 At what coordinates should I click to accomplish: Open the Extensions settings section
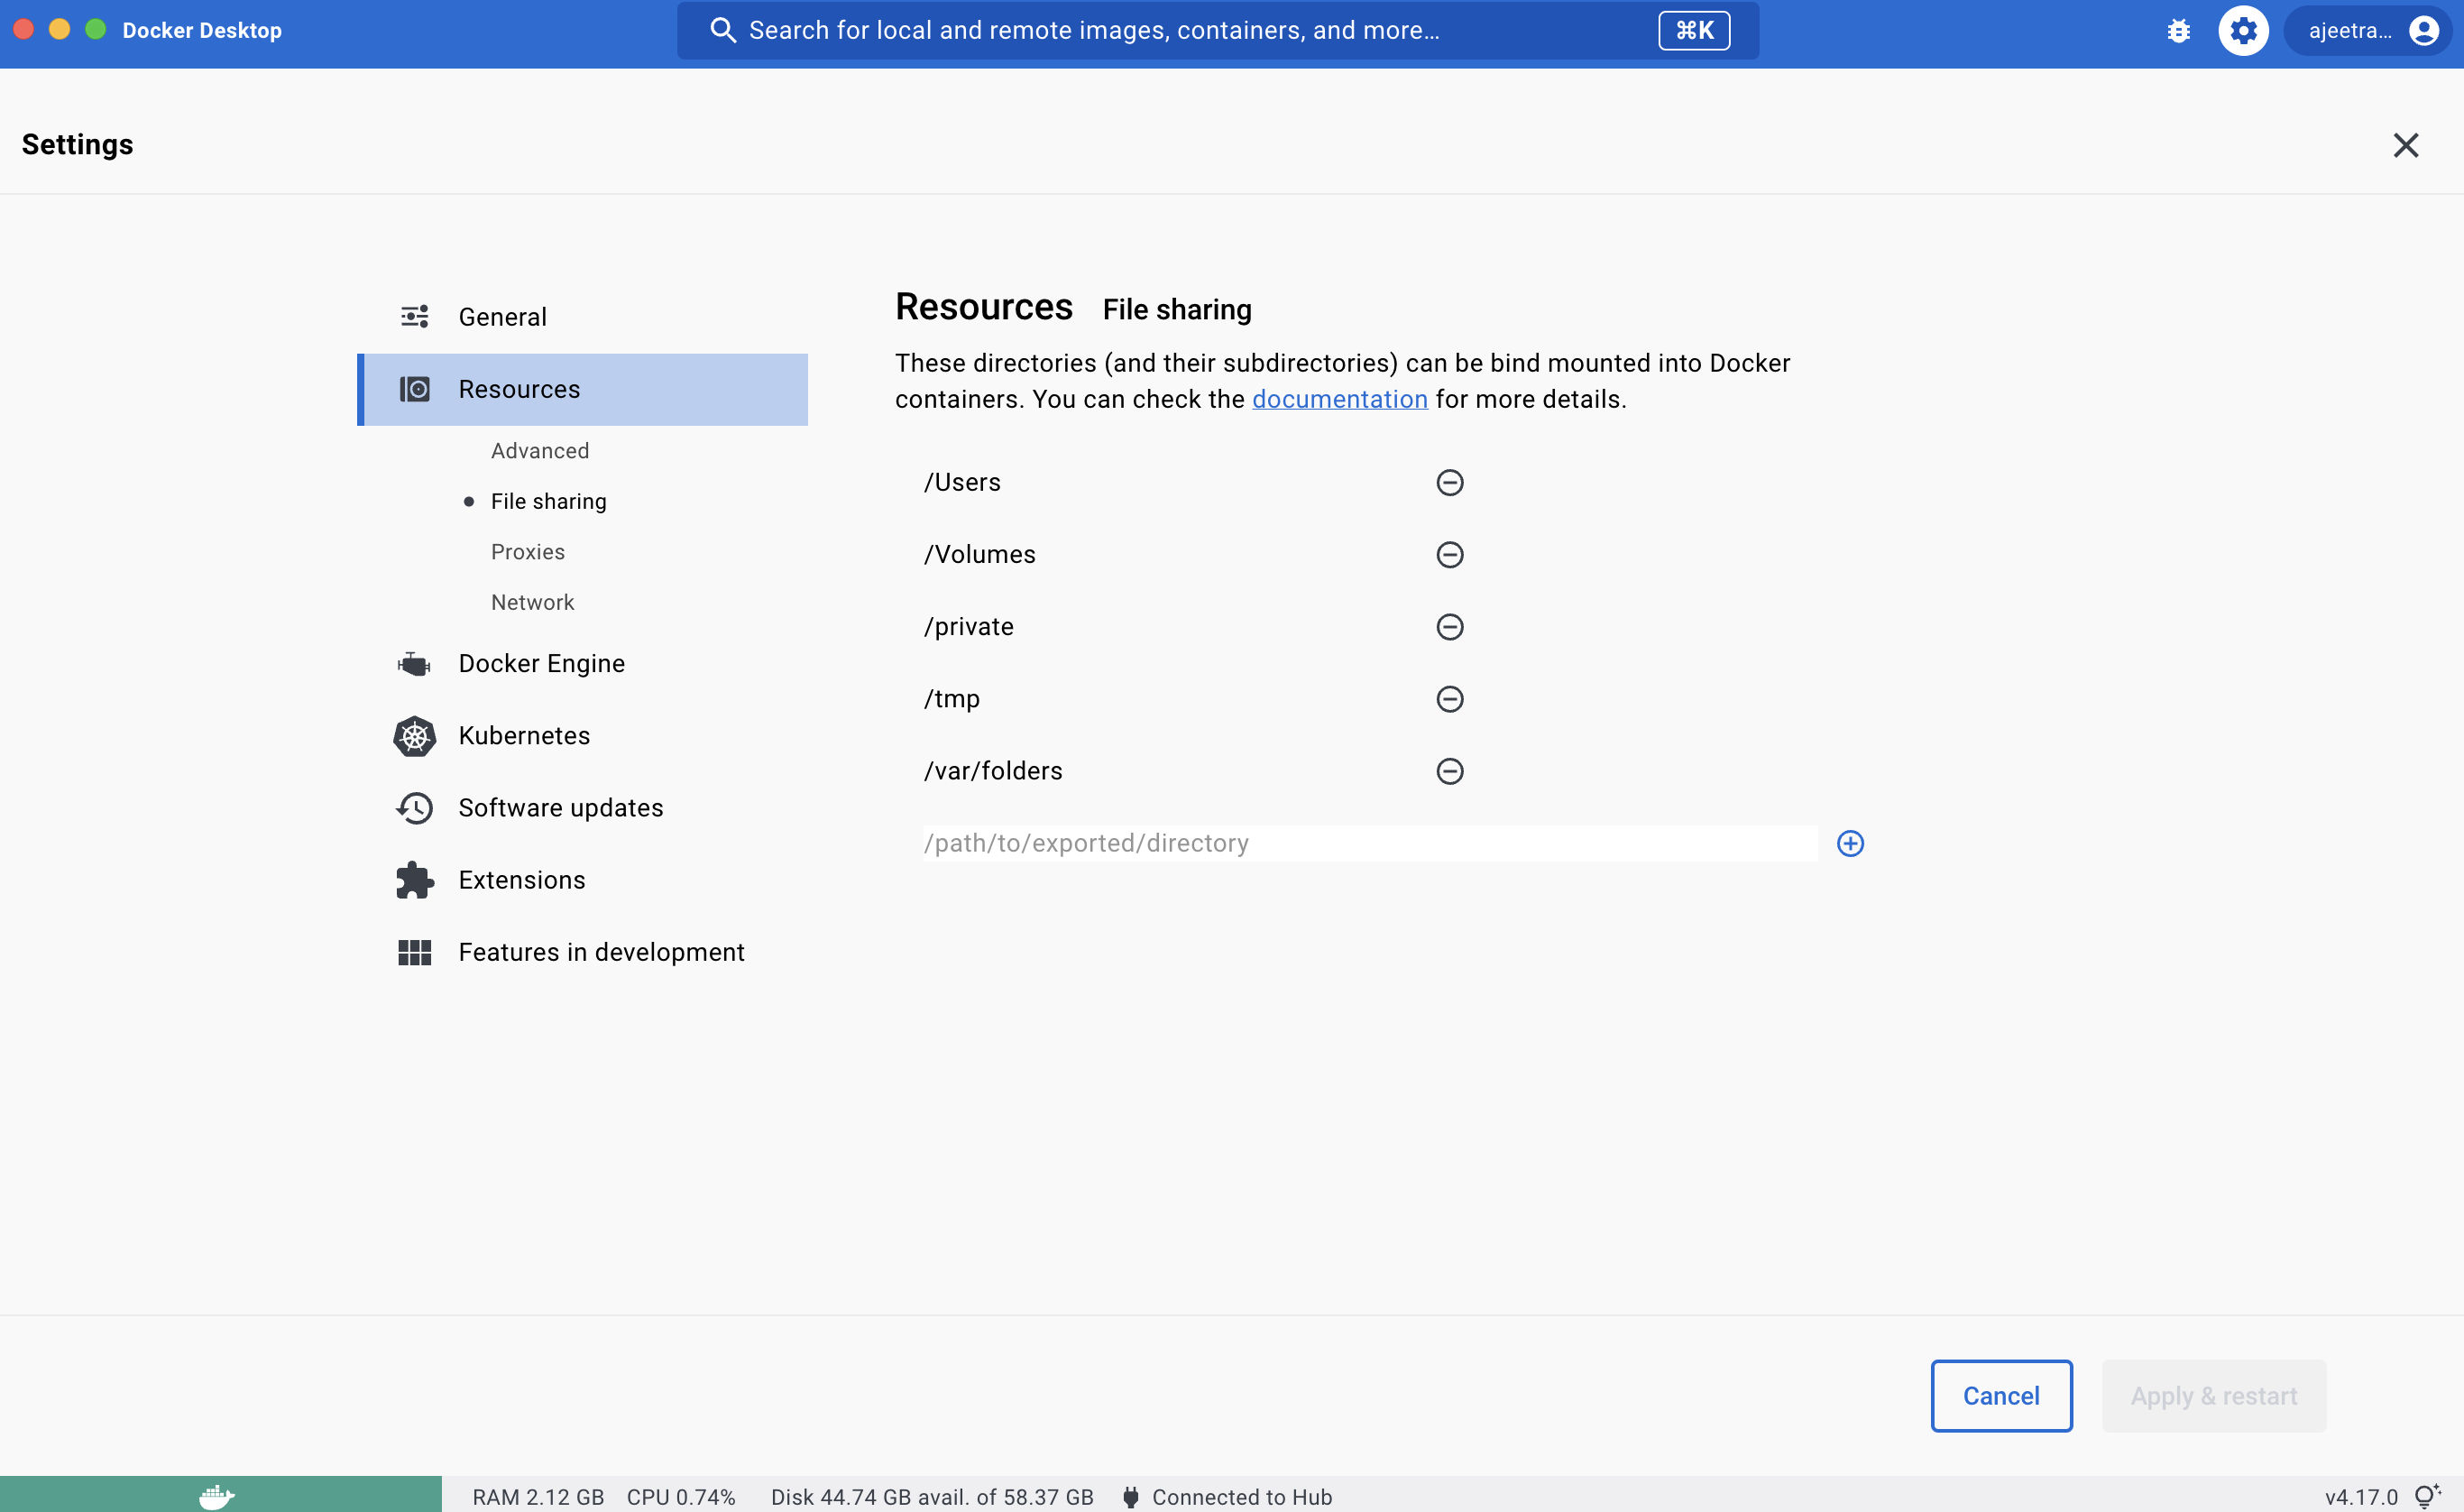583,880
